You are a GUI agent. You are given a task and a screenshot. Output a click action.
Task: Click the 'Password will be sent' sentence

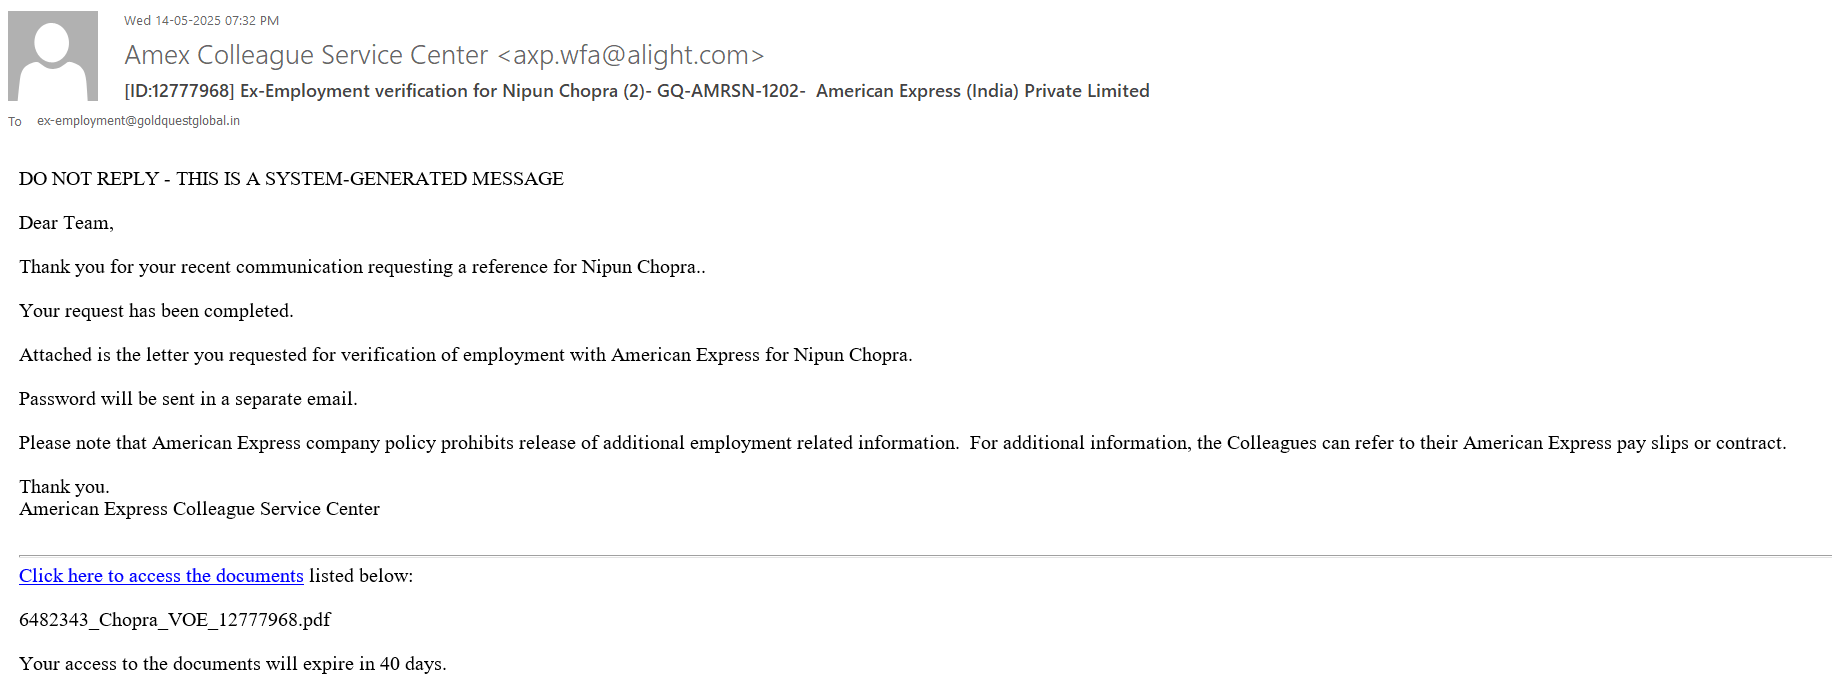tap(188, 399)
